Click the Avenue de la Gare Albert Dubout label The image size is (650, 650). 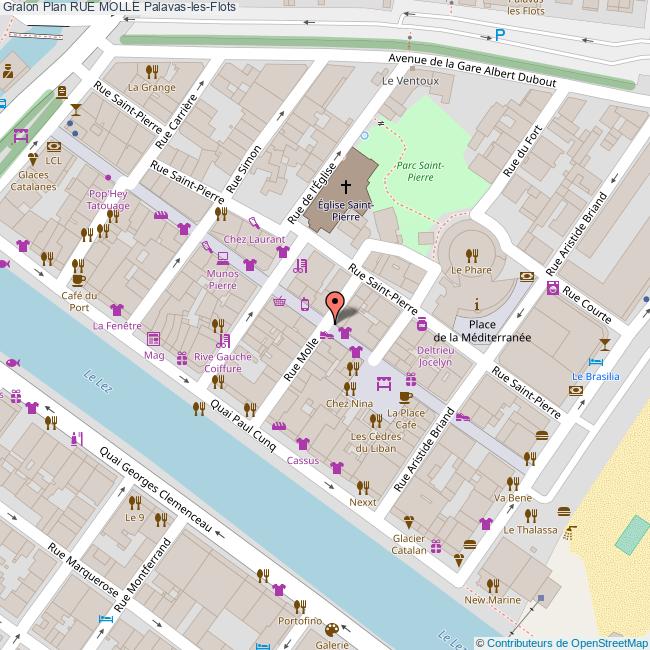pos(472,73)
